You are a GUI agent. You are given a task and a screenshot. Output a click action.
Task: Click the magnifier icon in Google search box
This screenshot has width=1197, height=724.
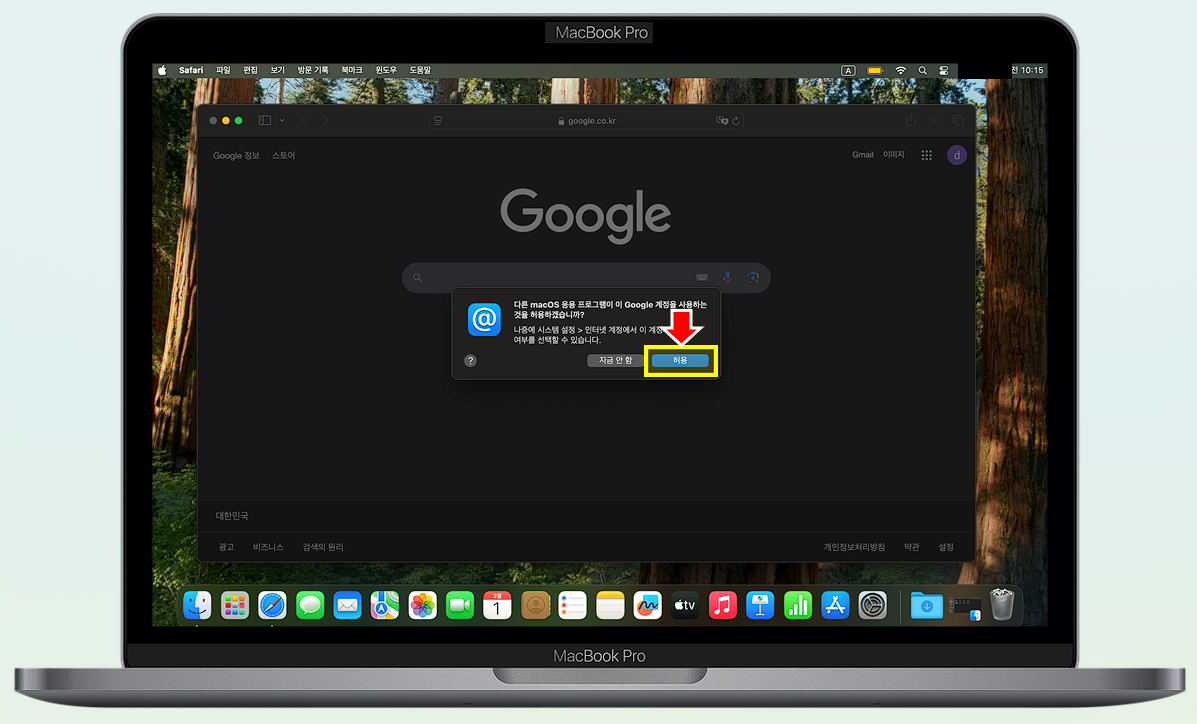tap(418, 278)
